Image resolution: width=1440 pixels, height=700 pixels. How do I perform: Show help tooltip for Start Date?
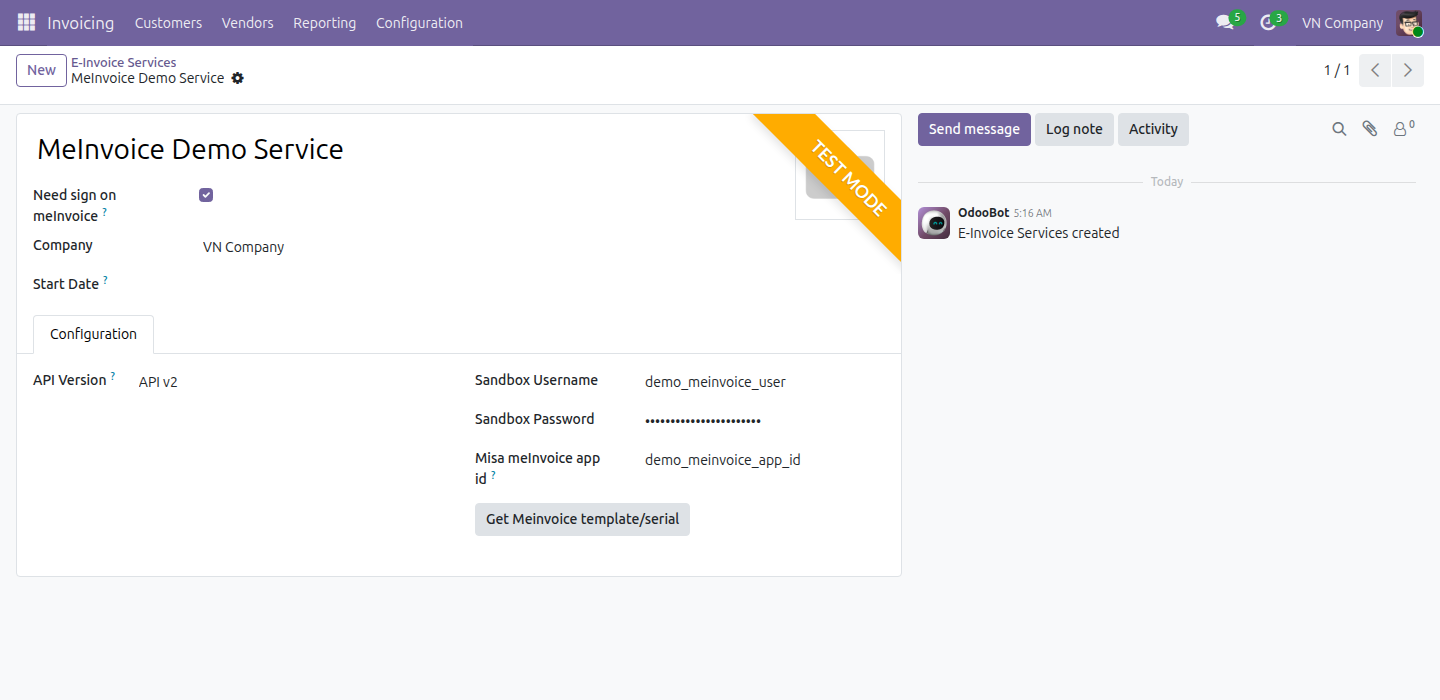[105, 281]
